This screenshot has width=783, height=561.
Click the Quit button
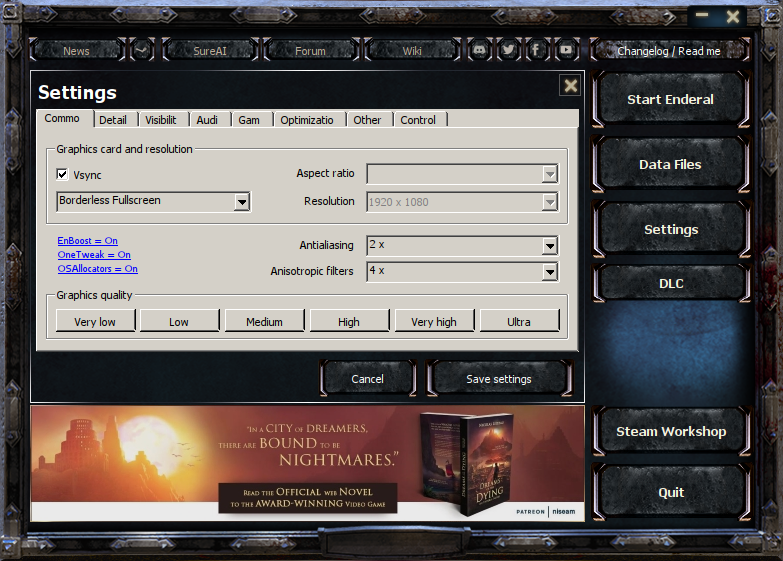(x=671, y=492)
